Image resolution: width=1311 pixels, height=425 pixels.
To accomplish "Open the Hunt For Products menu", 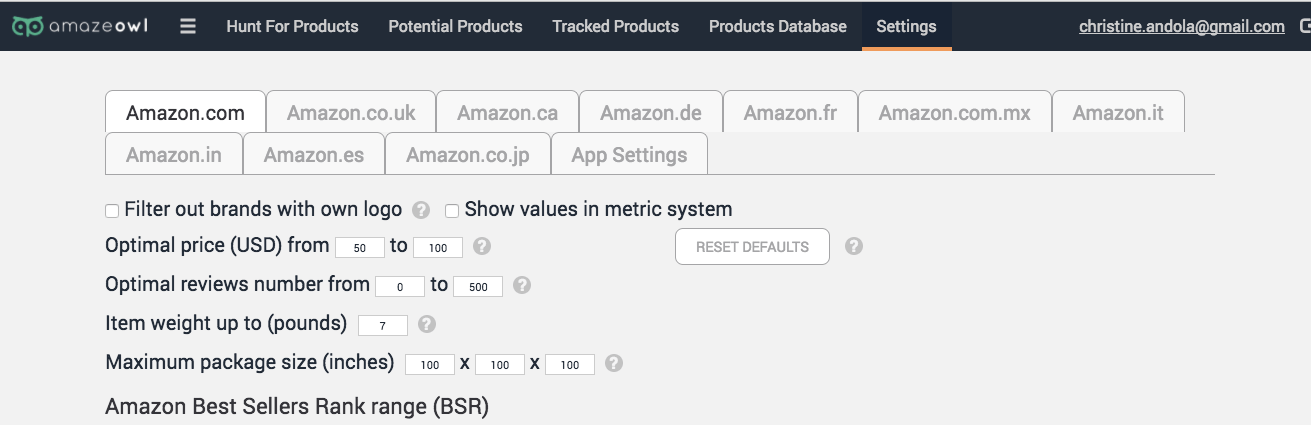I will point(292,26).
